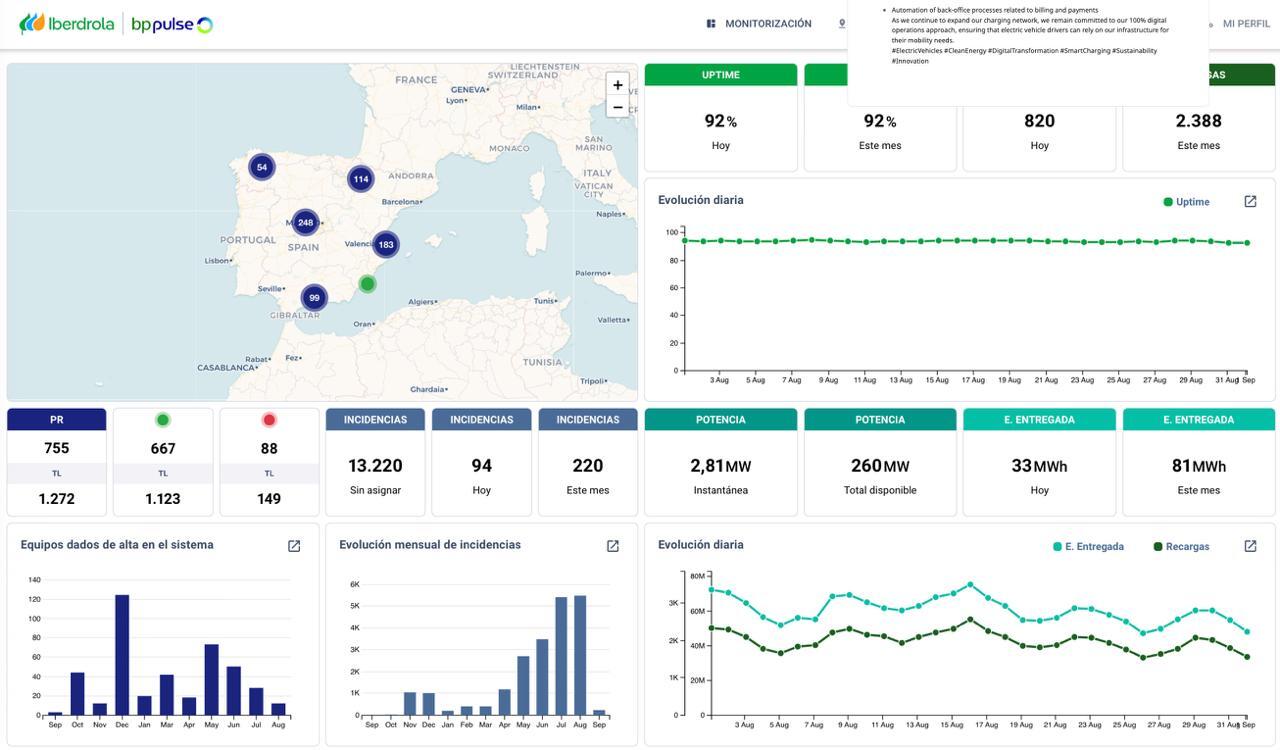Viewport: 1280px width, 750px height.
Task: Toggle the E. Entregada legend series
Action: pos(1088,547)
